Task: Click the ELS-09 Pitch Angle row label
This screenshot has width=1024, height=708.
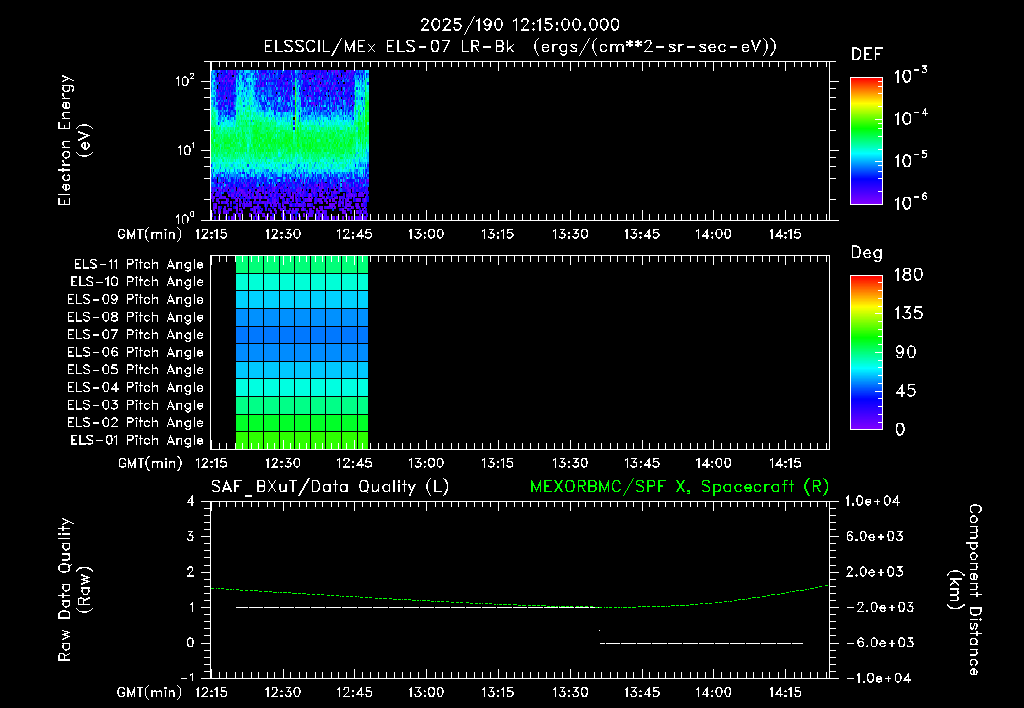Action: pos(136,300)
